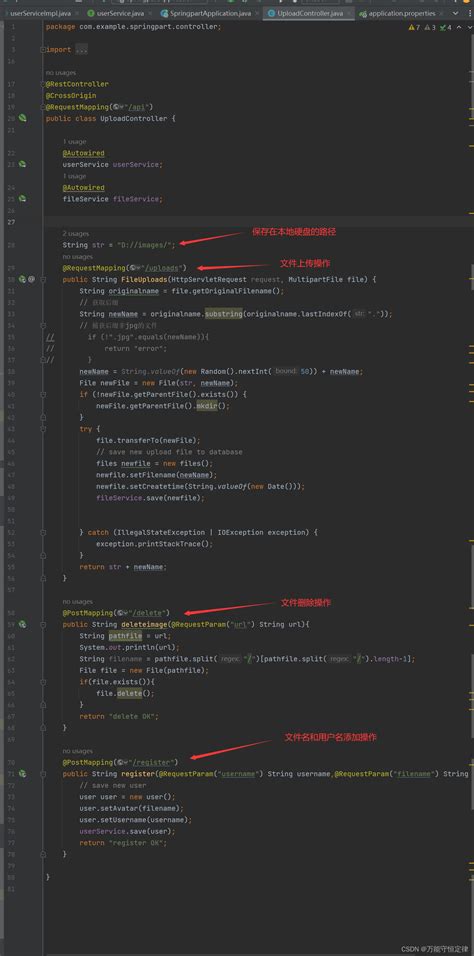
Task: Select the UploadController.java tab
Action: pyautogui.click(x=310, y=13)
